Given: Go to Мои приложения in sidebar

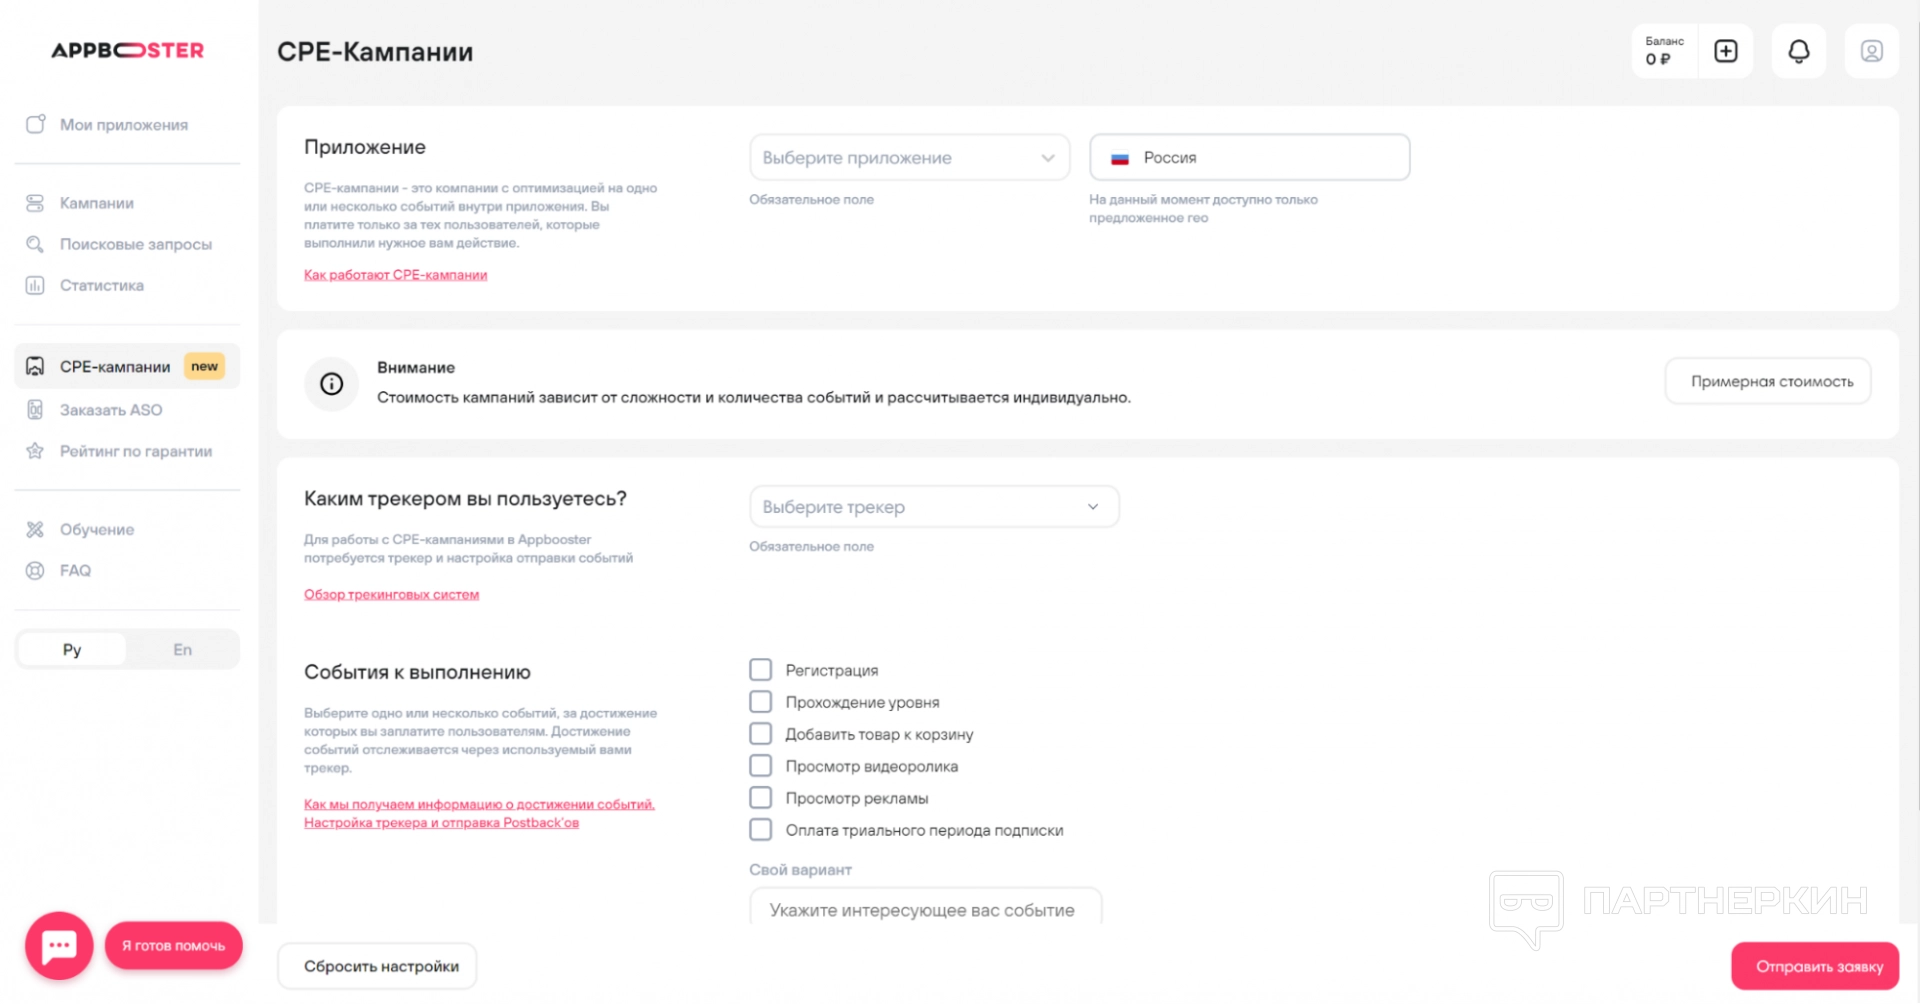Looking at the screenshot, I should 123,125.
